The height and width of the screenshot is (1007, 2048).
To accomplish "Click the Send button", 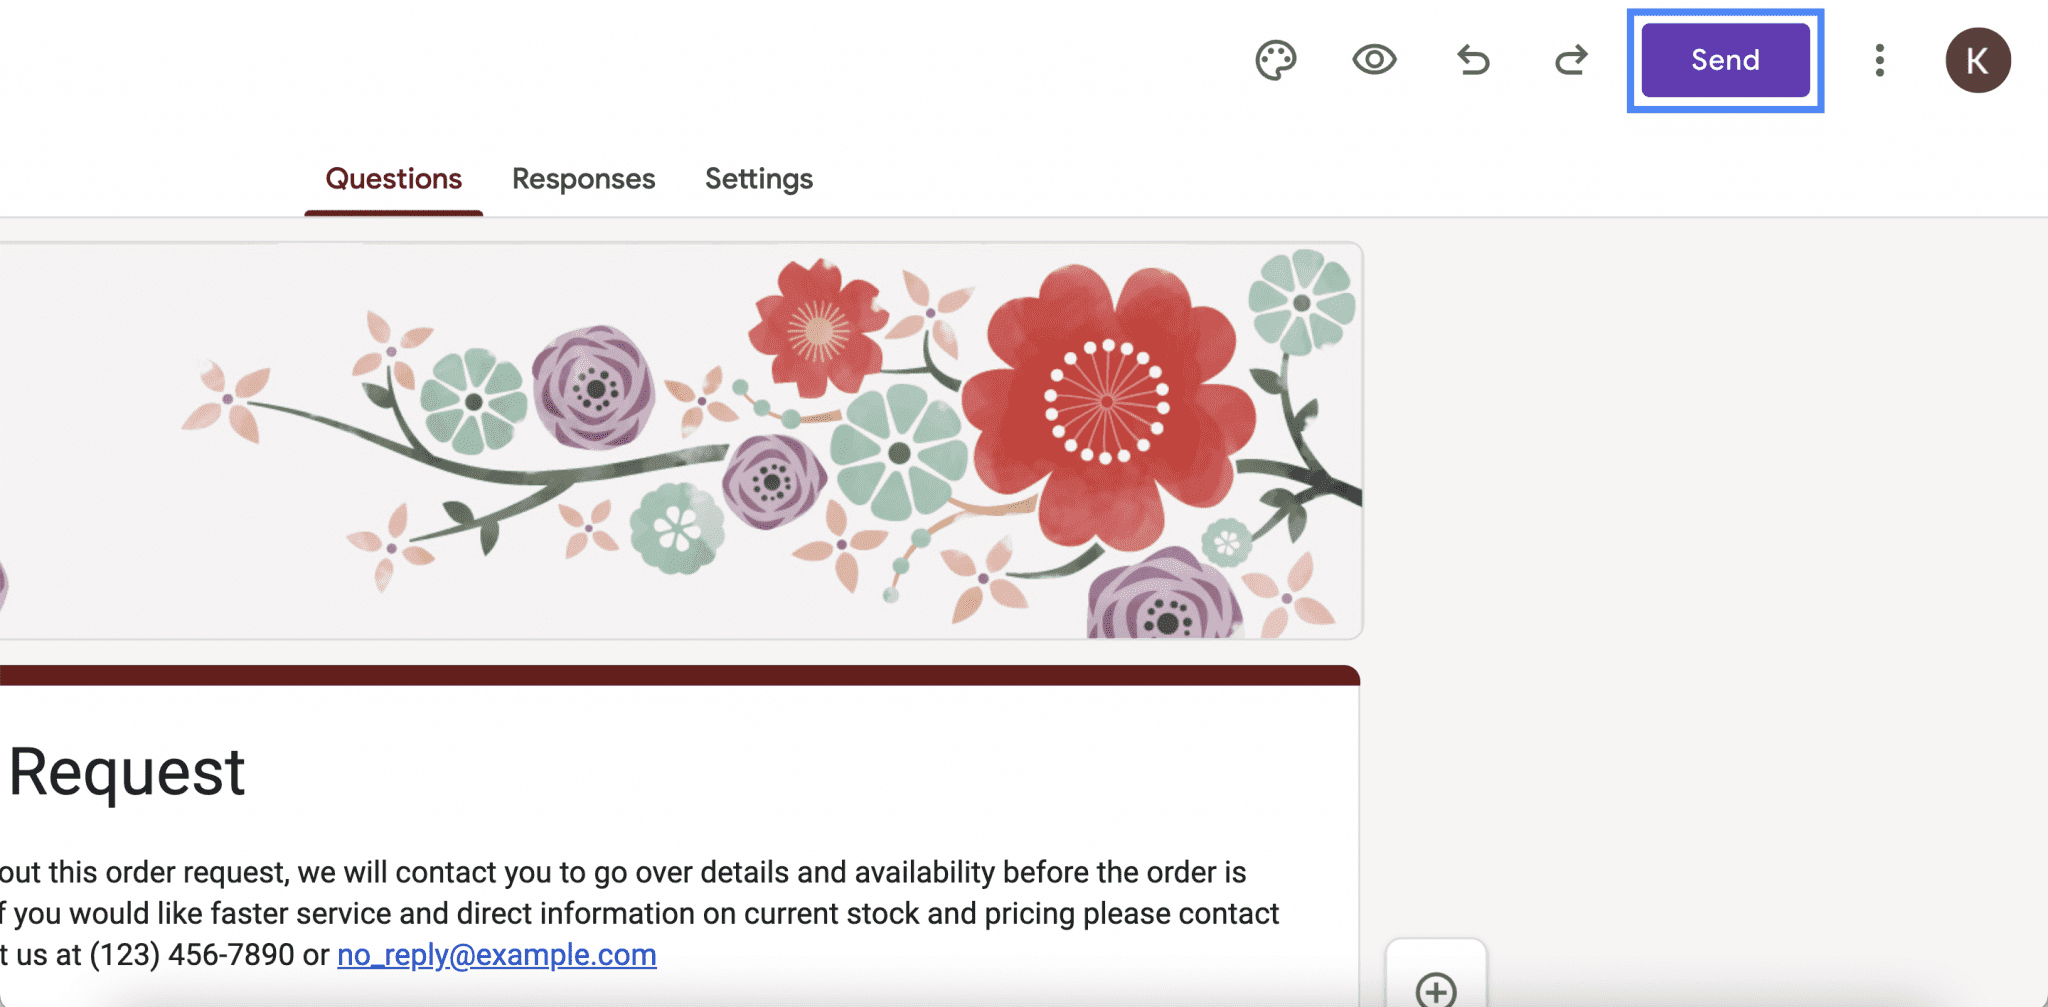I will click(1725, 60).
